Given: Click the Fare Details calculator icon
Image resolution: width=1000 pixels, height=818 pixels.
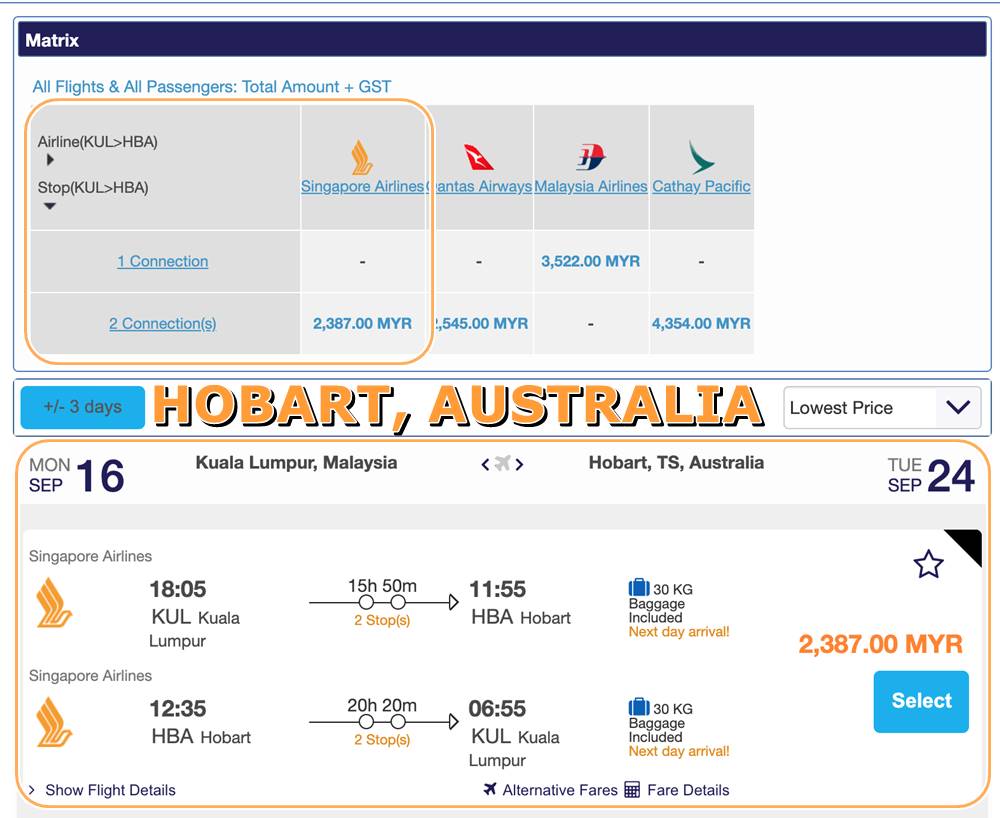Looking at the screenshot, I should point(632,789).
